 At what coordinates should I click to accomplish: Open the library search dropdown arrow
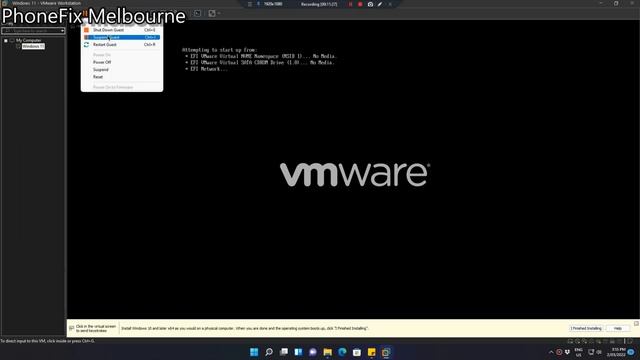(x=62, y=31)
